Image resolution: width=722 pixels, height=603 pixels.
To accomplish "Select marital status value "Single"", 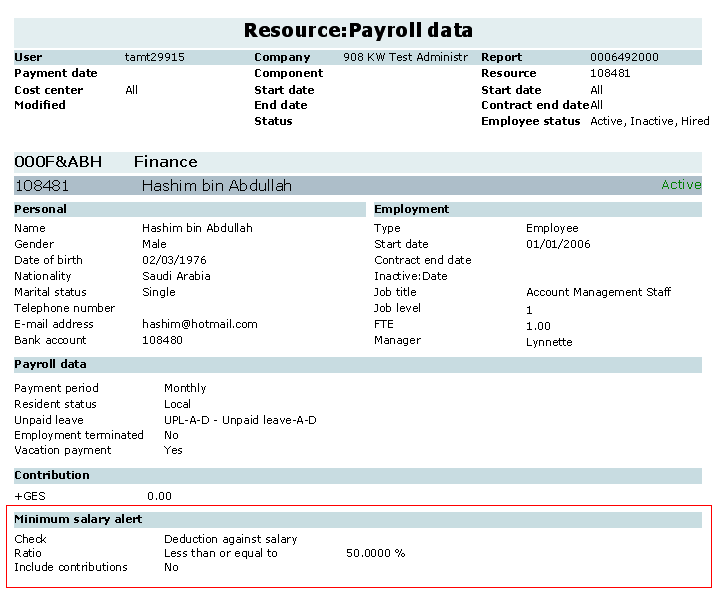I will point(159,292).
